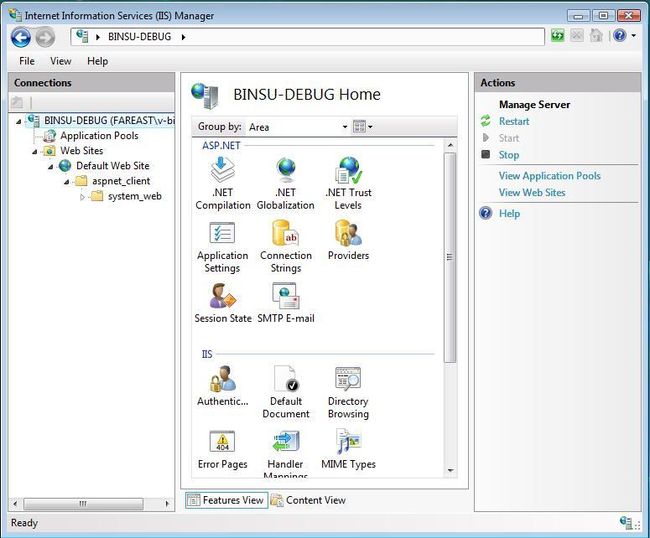Click BINSU-DEBUG in the address bar
The width and height of the screenshot is (650, 538).
tap(139, 37)
